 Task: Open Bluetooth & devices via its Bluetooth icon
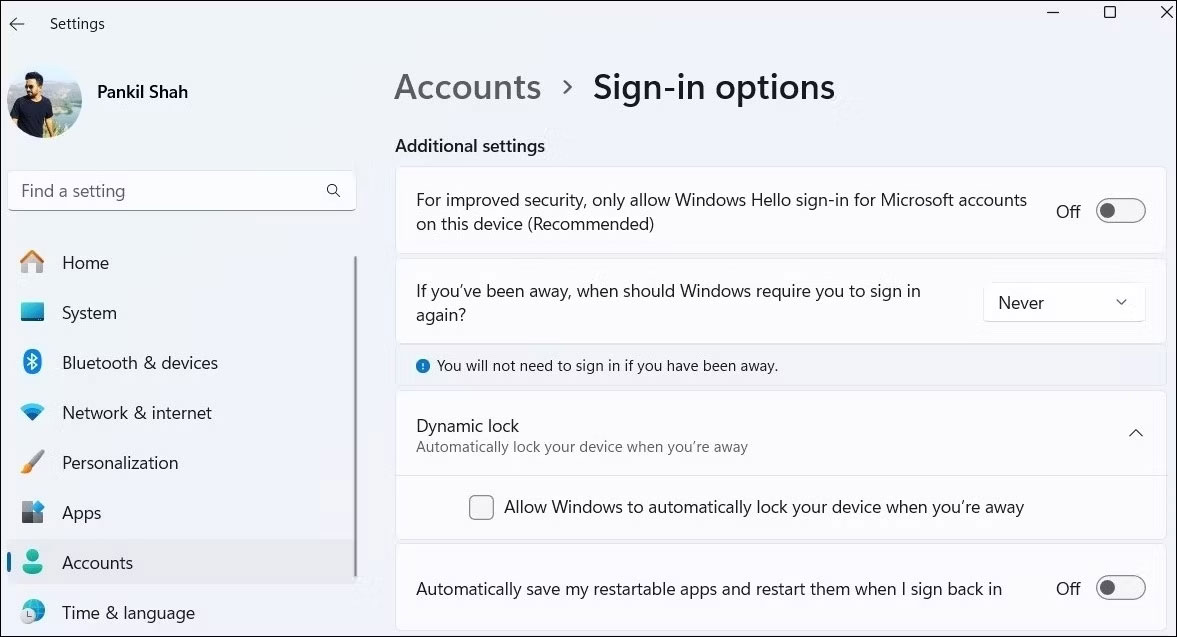tap(32, 362)
